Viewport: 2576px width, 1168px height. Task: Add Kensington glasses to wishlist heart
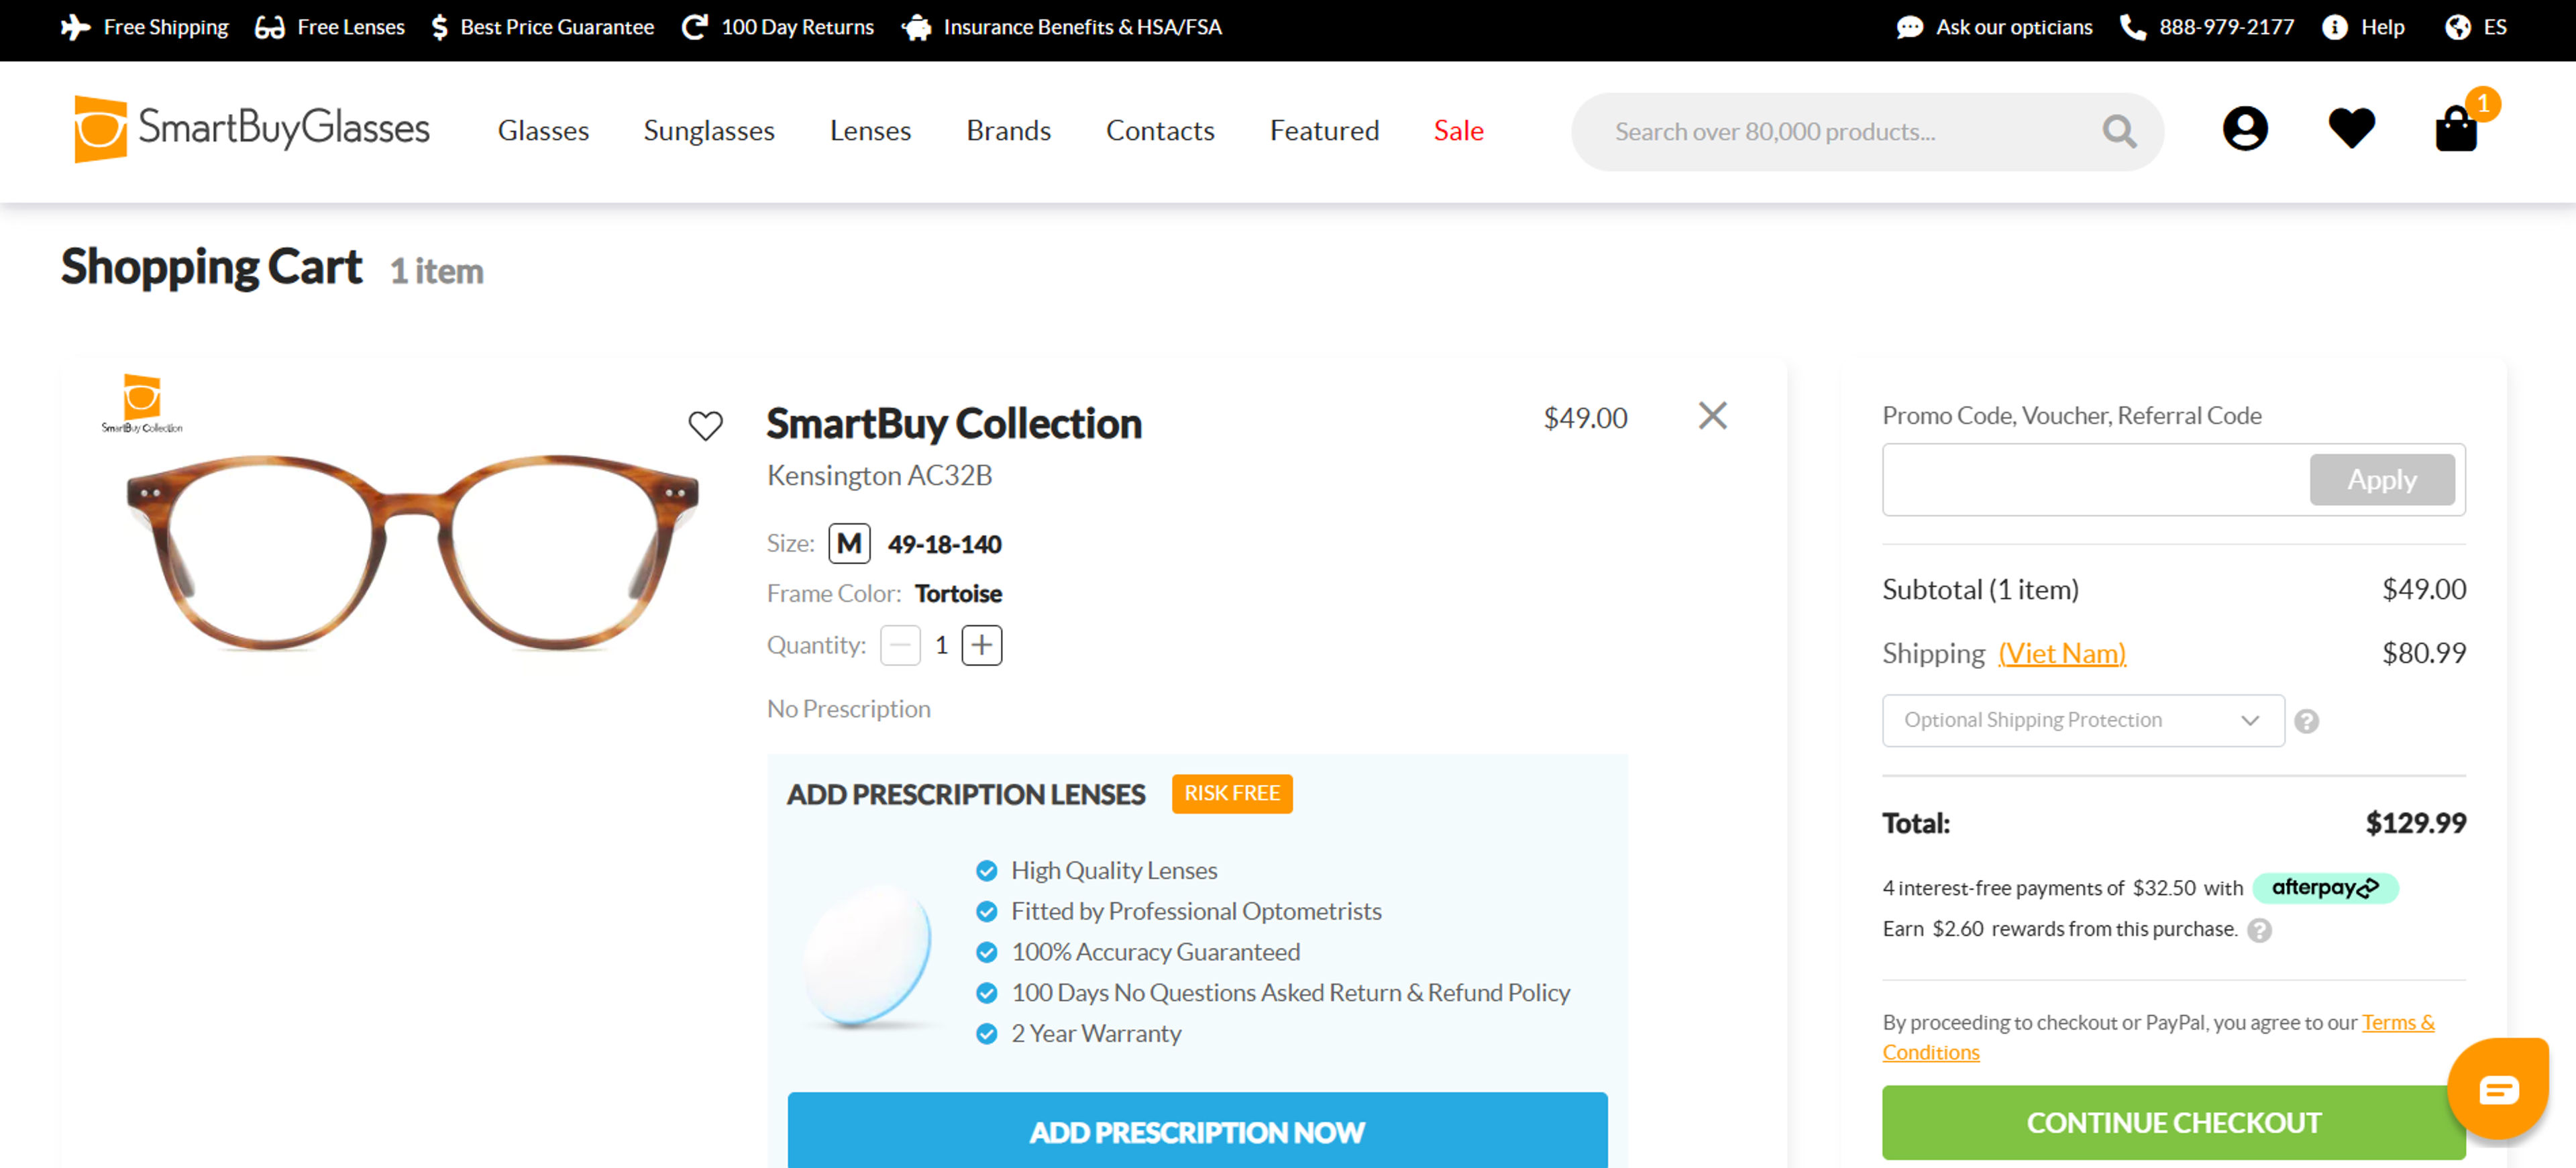tap(705, 426)
